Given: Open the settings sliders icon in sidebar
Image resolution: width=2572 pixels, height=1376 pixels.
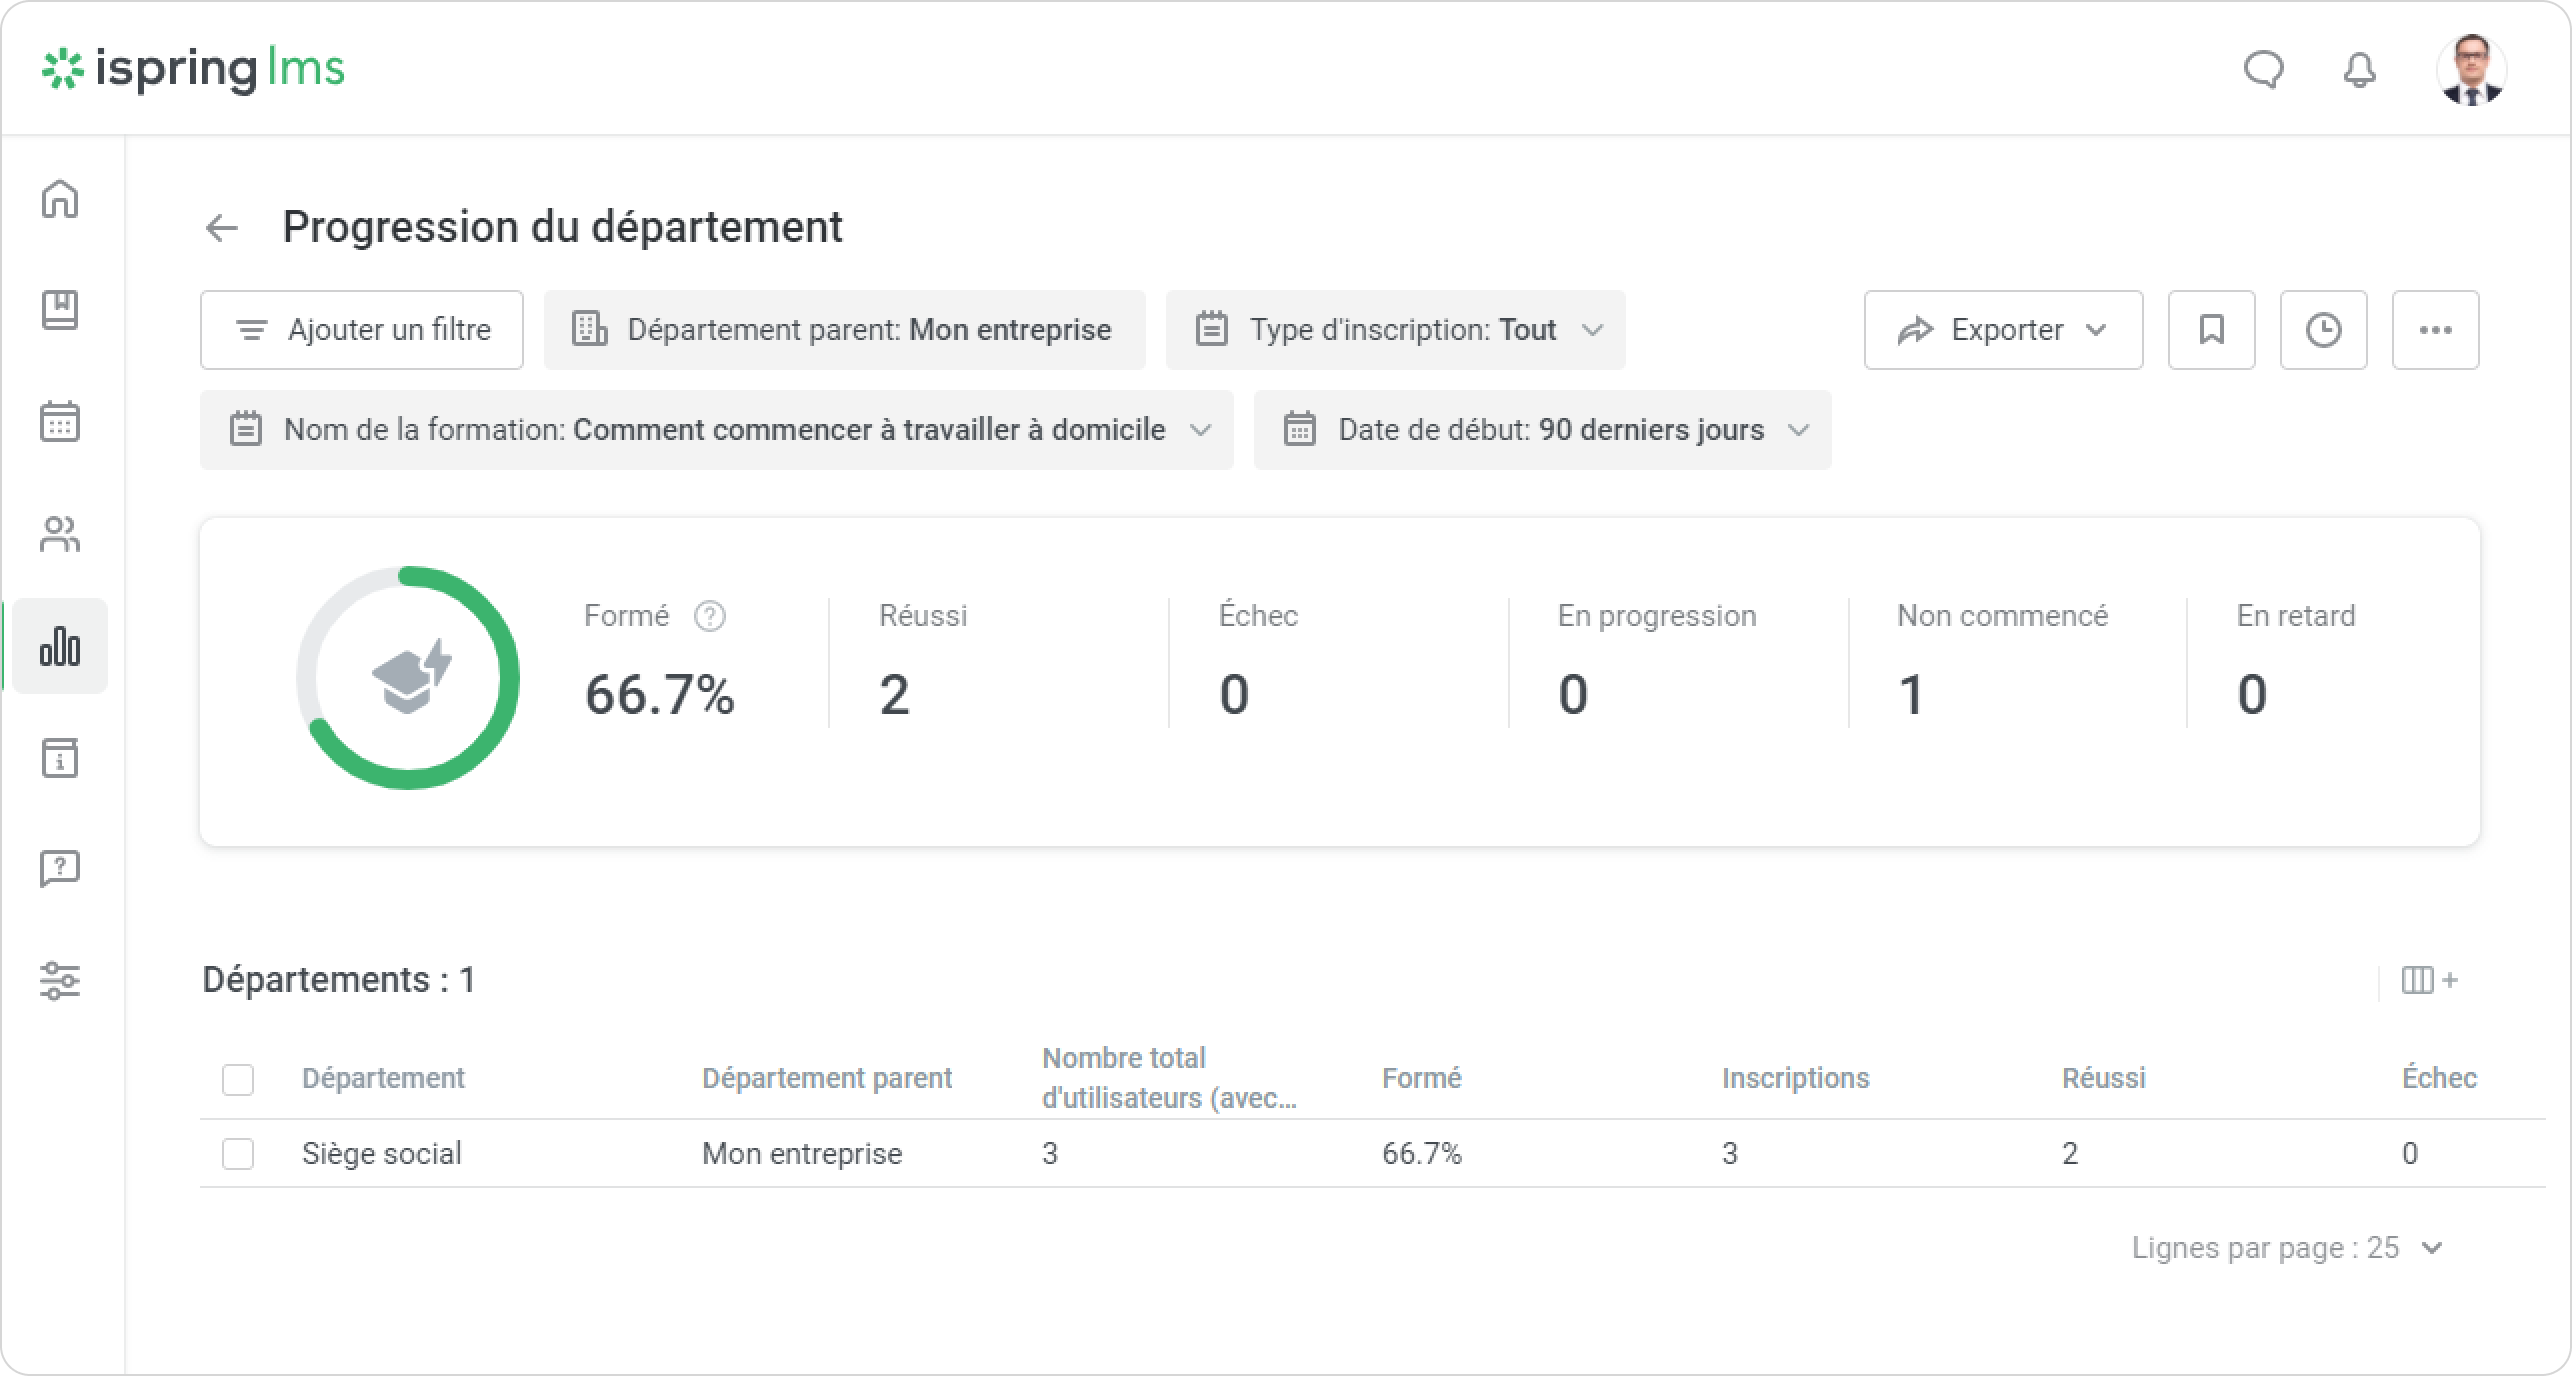Looking at the screenshot, I should (x=60, y=980).
